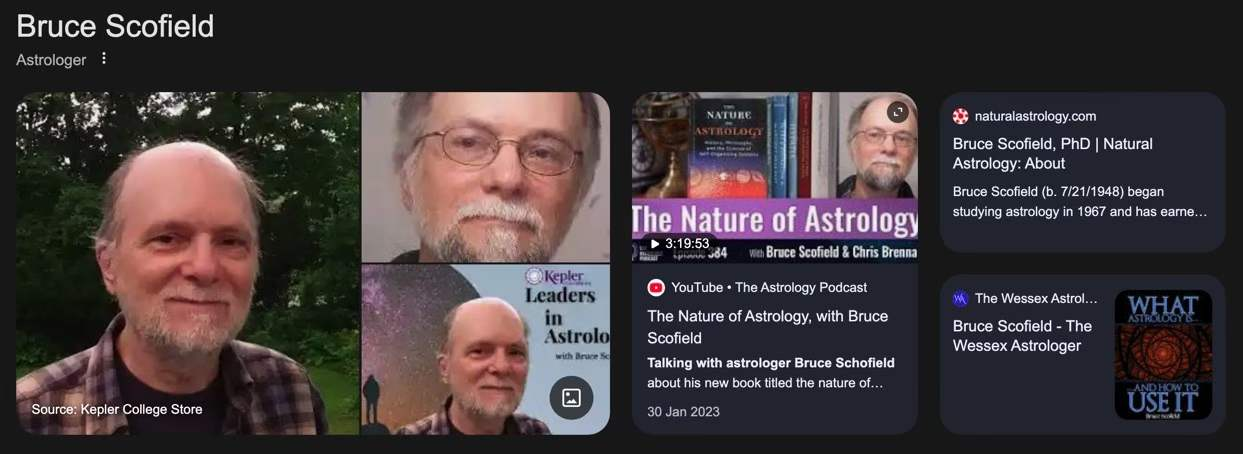Click the naturalastrology.com favicon

[x=961, y=116]
